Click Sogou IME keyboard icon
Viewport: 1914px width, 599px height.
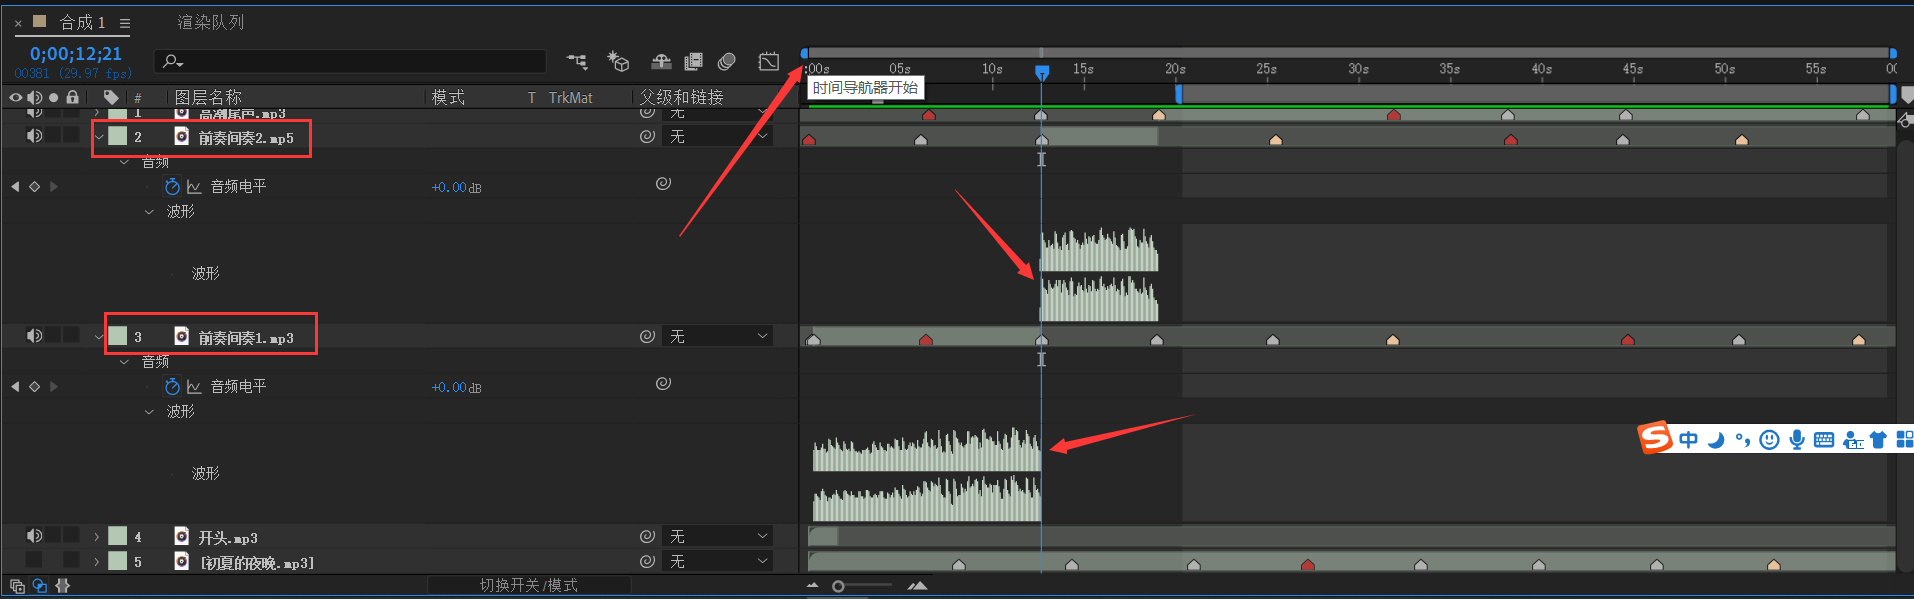(x=1824, y=440)
